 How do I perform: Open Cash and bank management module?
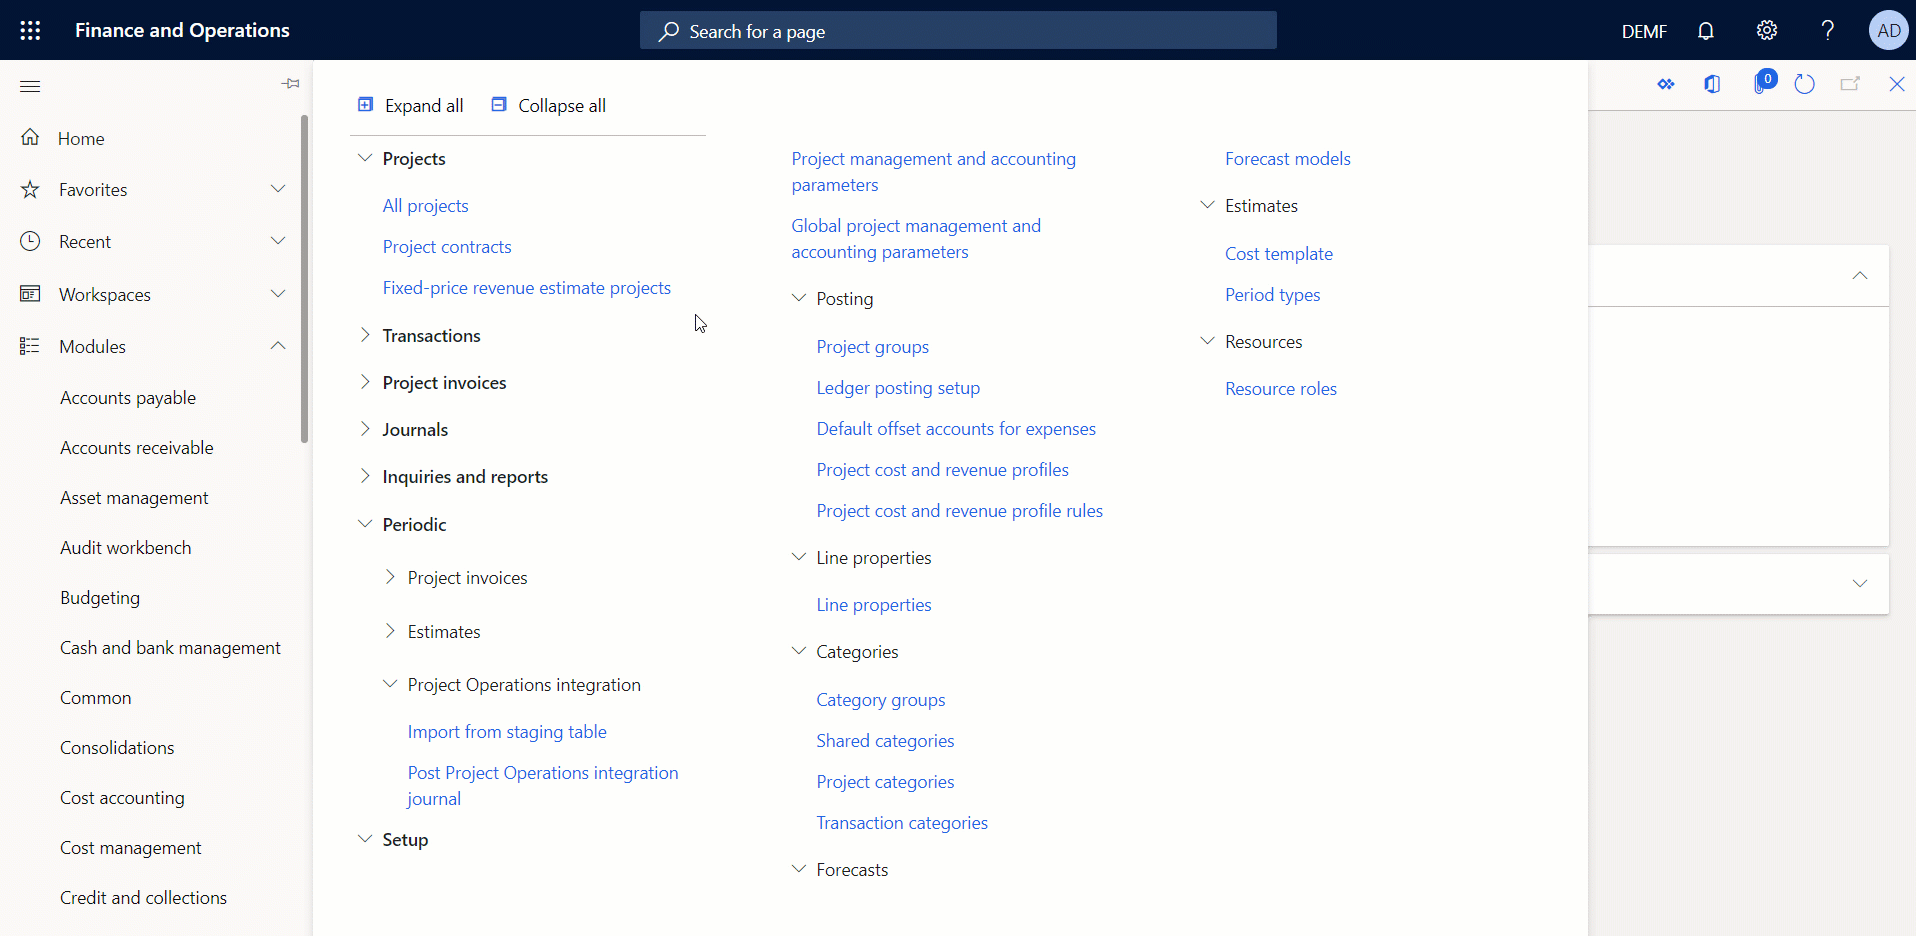pyautogui.click(x=170, y=648)
